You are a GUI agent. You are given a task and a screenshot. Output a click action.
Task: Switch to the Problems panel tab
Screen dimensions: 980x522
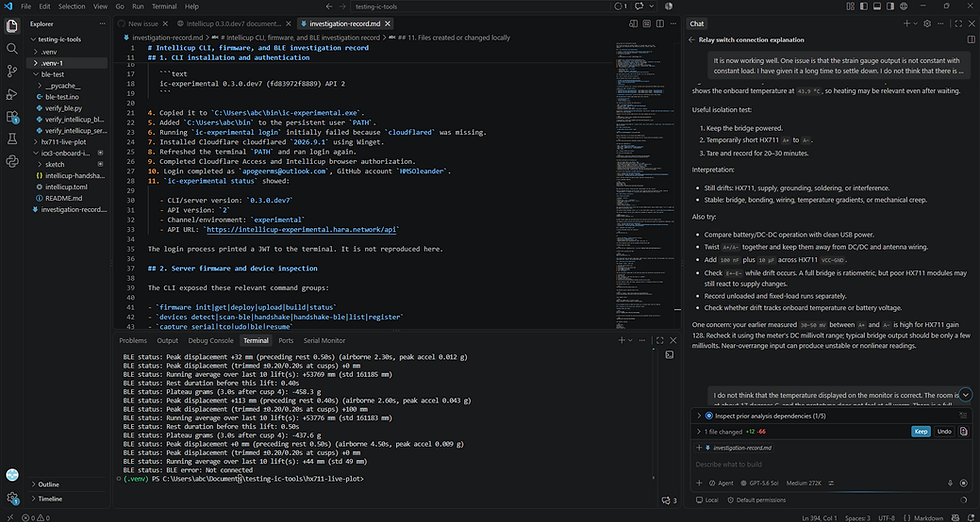point(133,341)
